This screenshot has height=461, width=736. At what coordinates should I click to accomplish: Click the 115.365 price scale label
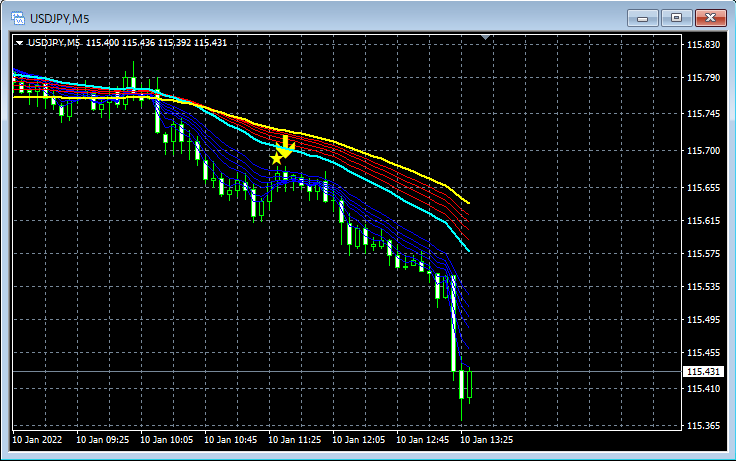point(703,425)
